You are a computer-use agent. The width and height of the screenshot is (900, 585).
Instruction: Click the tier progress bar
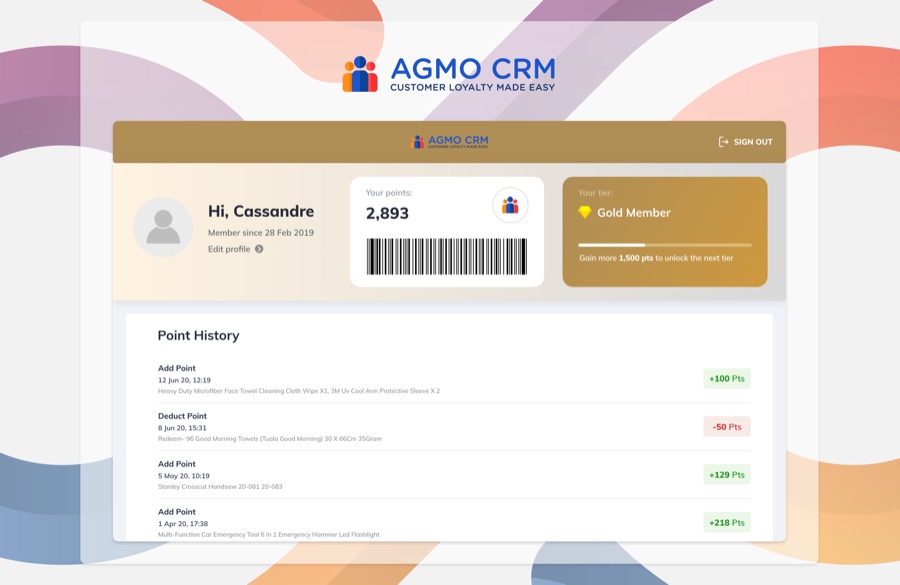tap(665, 245)
